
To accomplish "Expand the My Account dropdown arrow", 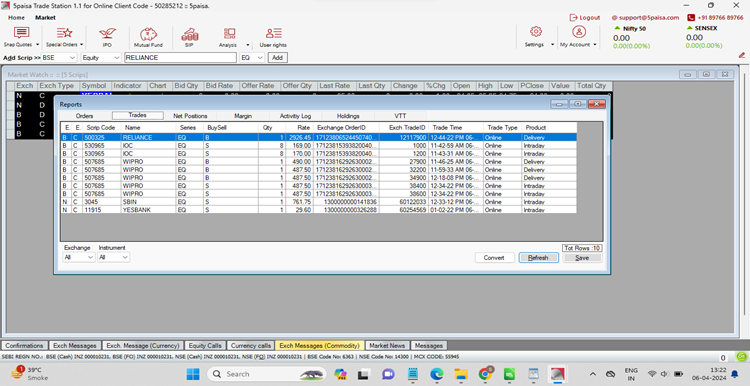I will point(595,44).
